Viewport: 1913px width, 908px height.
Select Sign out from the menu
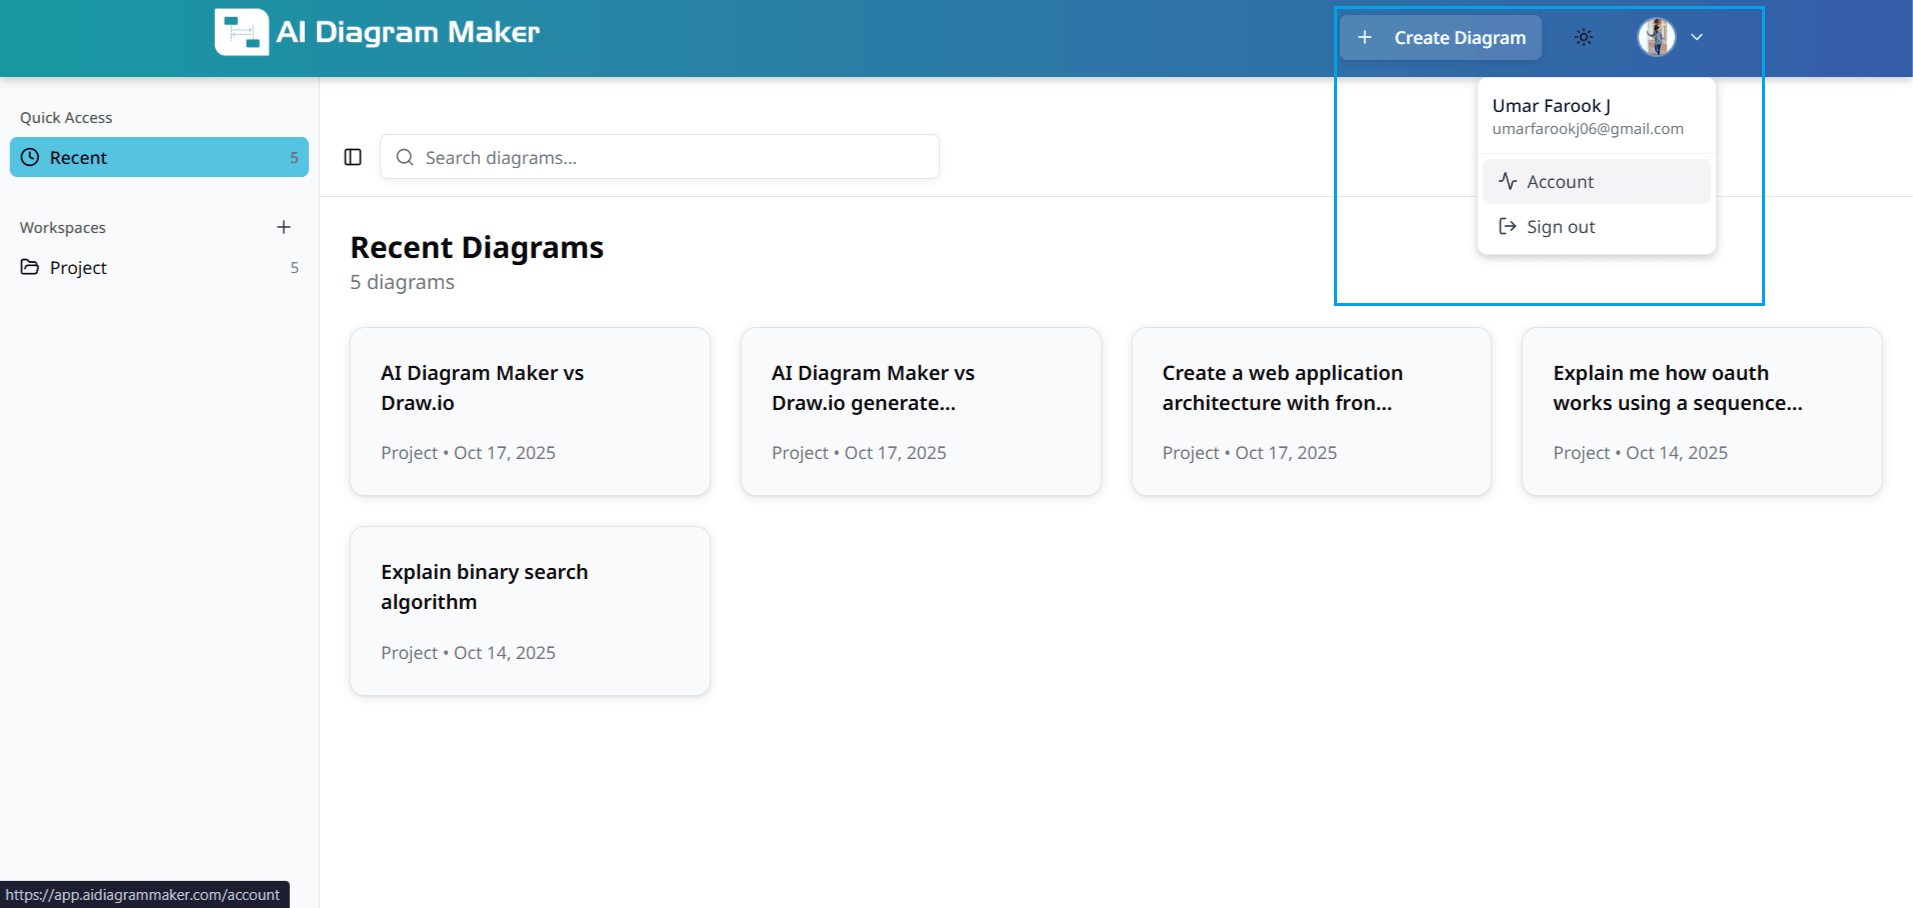point(1560,226)
